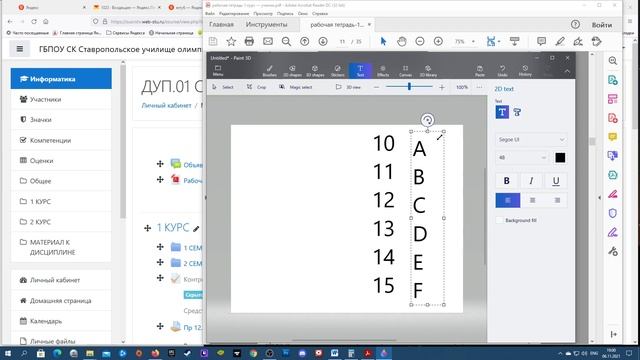640x360 pixels.
Task: Choose the Select tool in Paint 3D
Action: click(223, 87)
